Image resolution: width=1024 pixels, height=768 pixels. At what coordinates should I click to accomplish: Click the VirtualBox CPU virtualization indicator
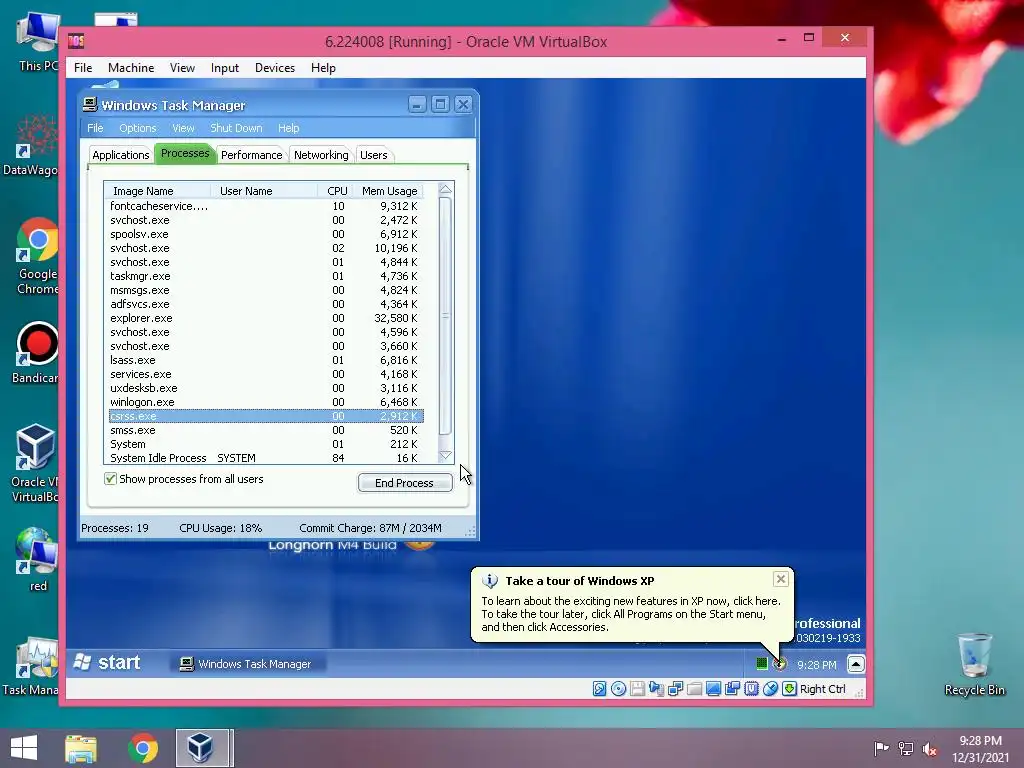751,689
